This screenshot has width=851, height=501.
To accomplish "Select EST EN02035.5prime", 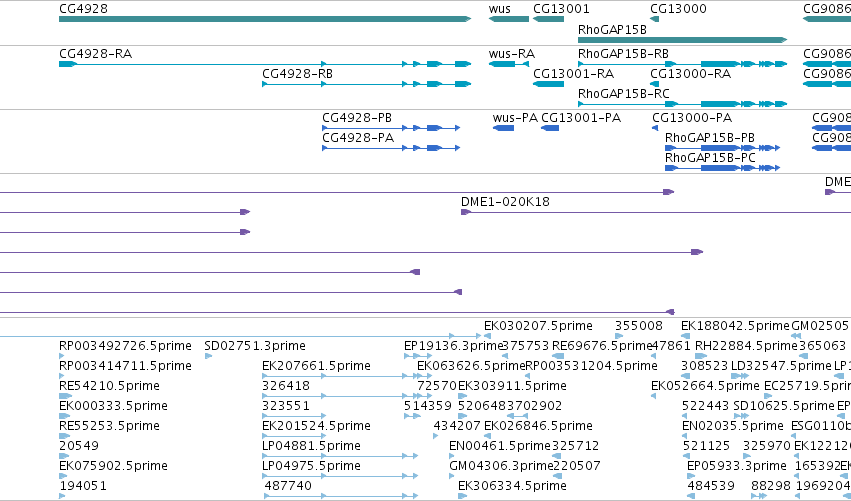I will (733, 426).
